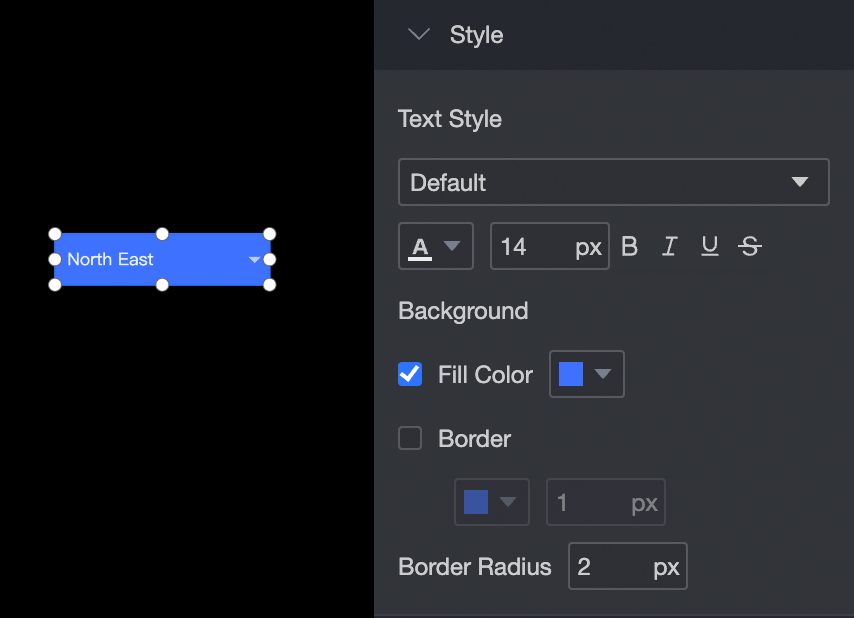Click the bottom-right resize handle
The width and height of the screenshot is (854, 618).
(269, 285)
